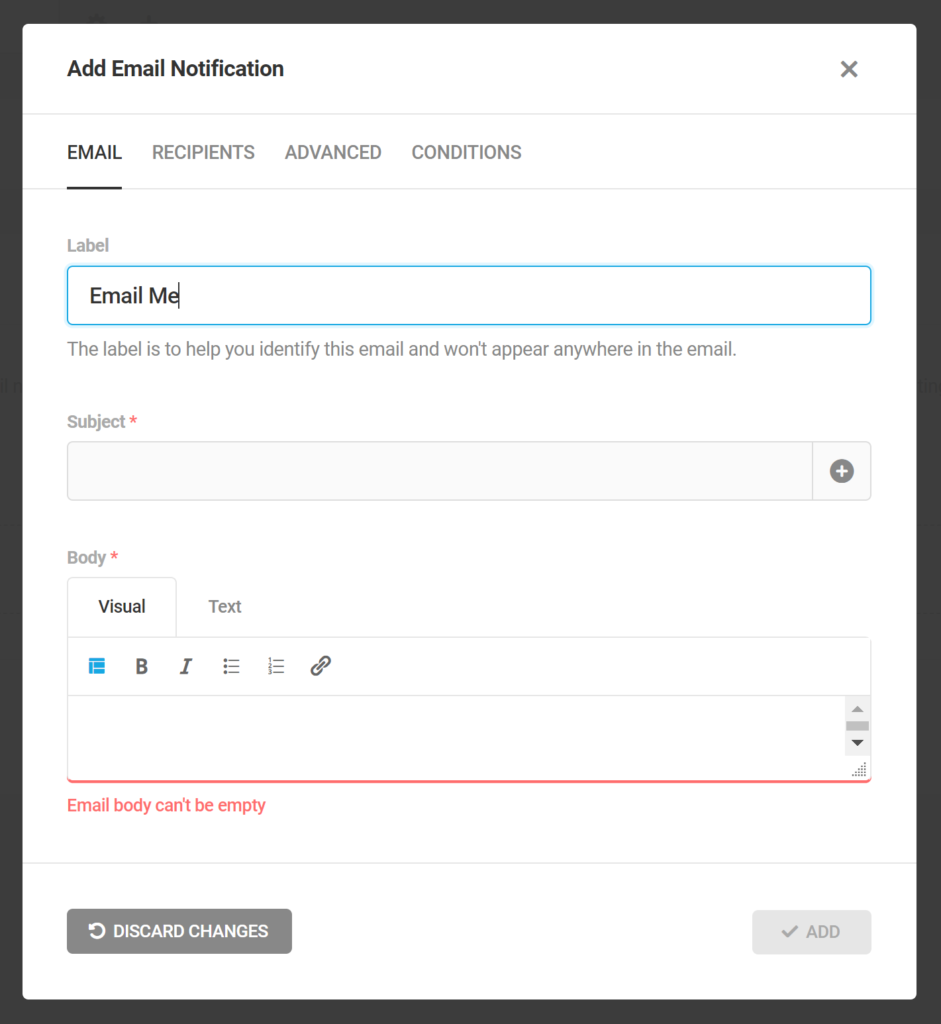Screen dimensions: 941x1024
Task: Go to the Conditions tab
Action: click(x=466, y=152)
